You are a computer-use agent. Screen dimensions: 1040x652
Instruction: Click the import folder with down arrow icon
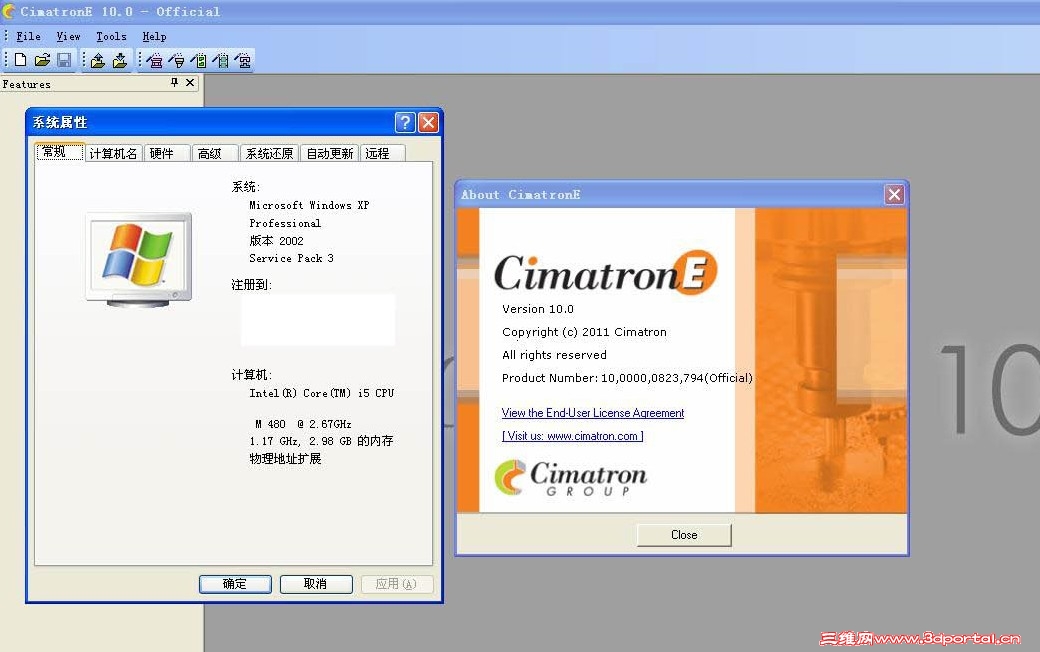120,61
